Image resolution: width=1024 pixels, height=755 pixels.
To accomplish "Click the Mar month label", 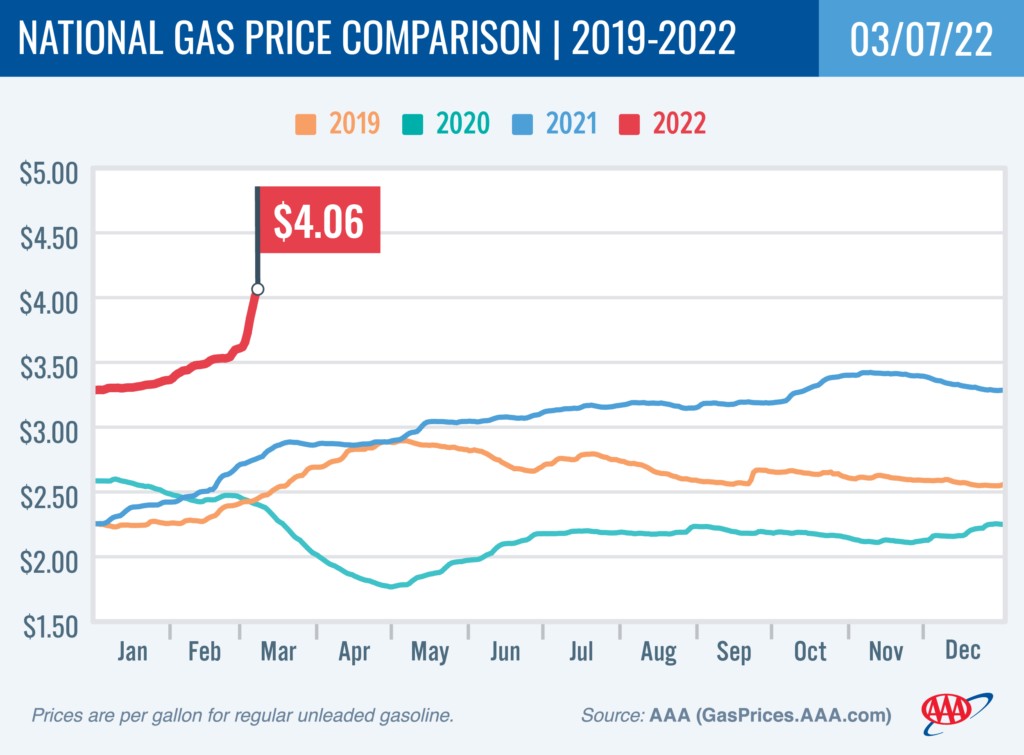I will click(x=278, y=651).
